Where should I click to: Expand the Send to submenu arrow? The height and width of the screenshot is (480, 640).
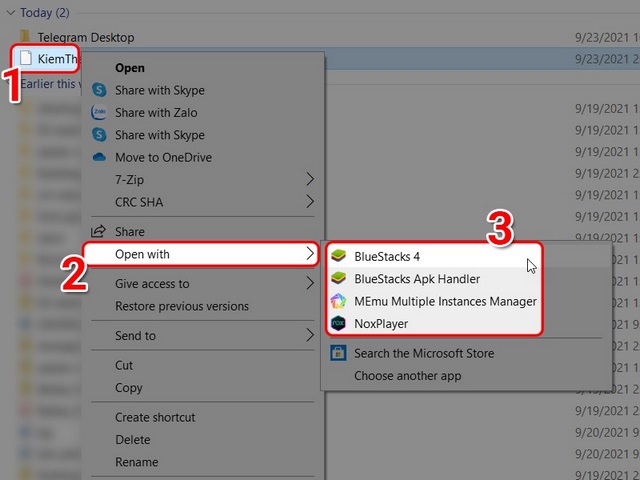tap(310, 336)
